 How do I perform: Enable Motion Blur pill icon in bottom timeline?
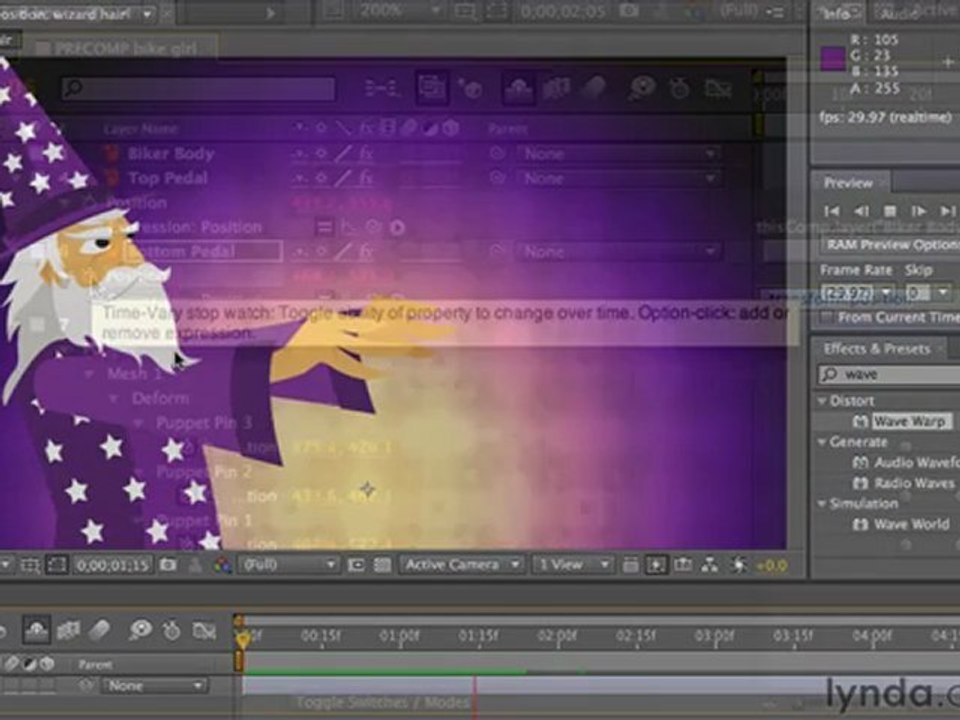[100, 629]
